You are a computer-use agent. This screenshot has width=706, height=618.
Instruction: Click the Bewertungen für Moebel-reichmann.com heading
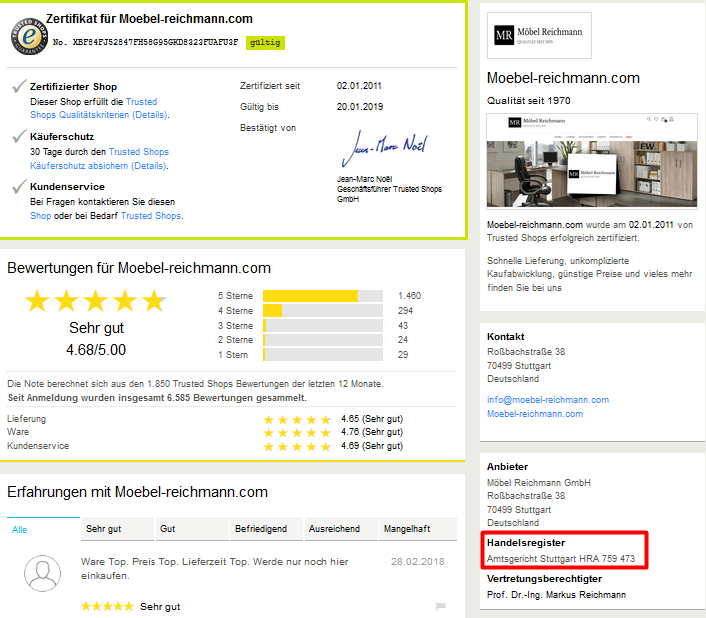click(x=139, y=268)
